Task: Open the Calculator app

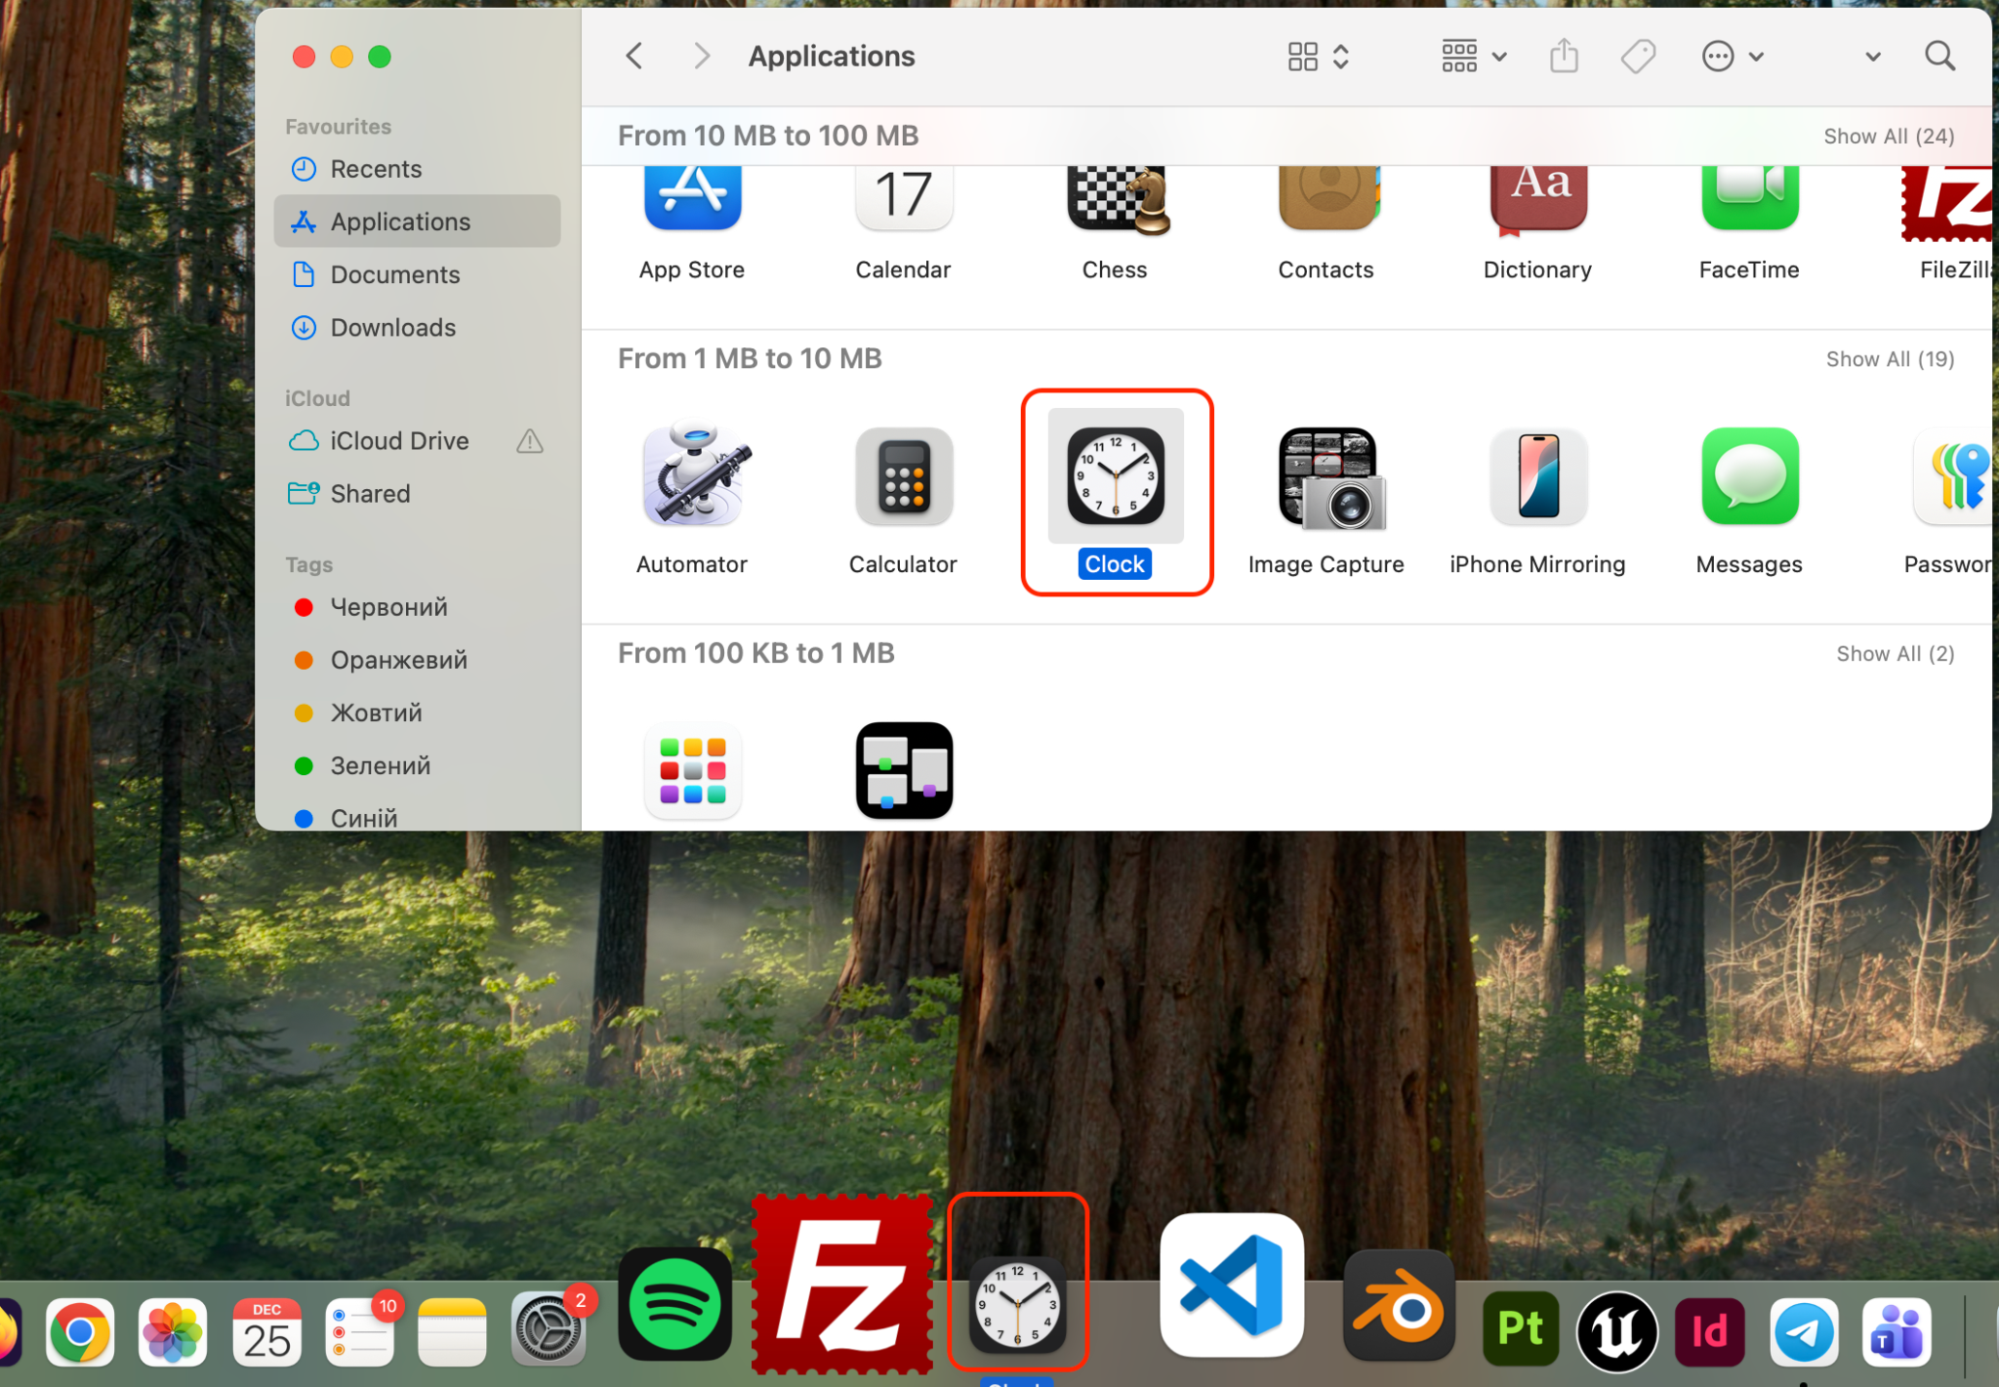Action: point(903,478)
